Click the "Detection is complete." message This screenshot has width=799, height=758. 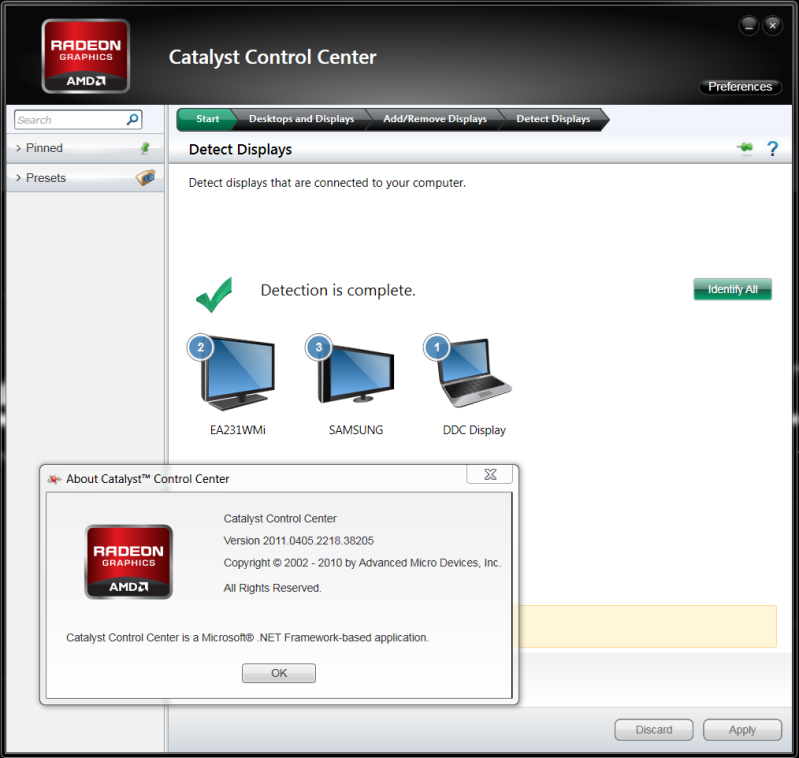click(x=338, y=290)
